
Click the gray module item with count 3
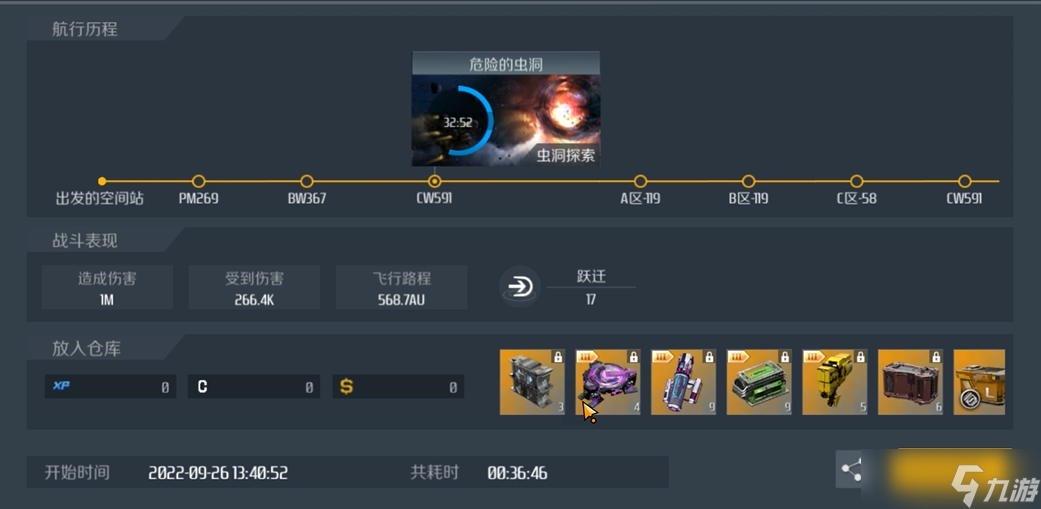[532, 382]
